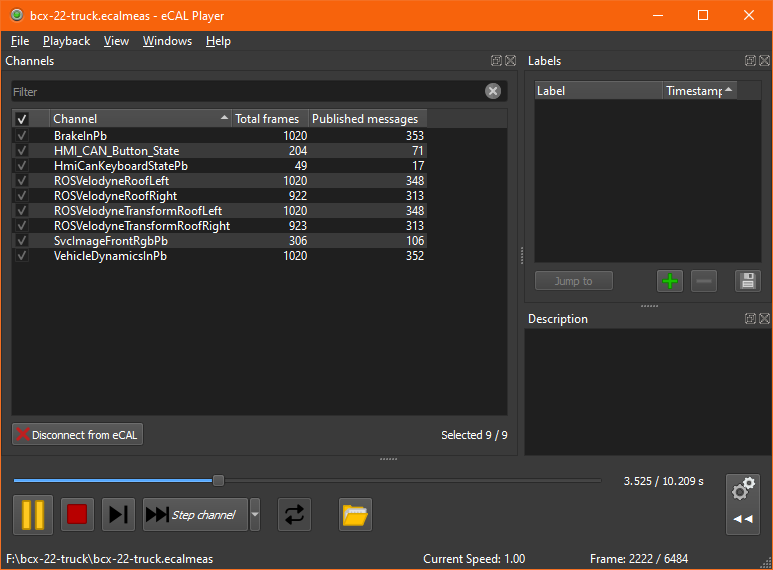This screenshot has height=570, width=773.
Task: Open the Help menu
Action: coord(218,41)
